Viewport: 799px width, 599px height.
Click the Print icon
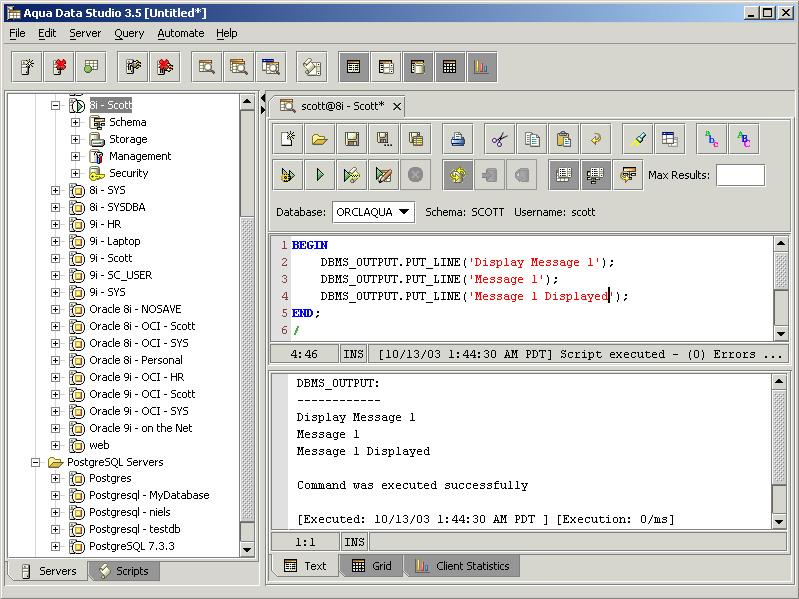tap(458, 139)
